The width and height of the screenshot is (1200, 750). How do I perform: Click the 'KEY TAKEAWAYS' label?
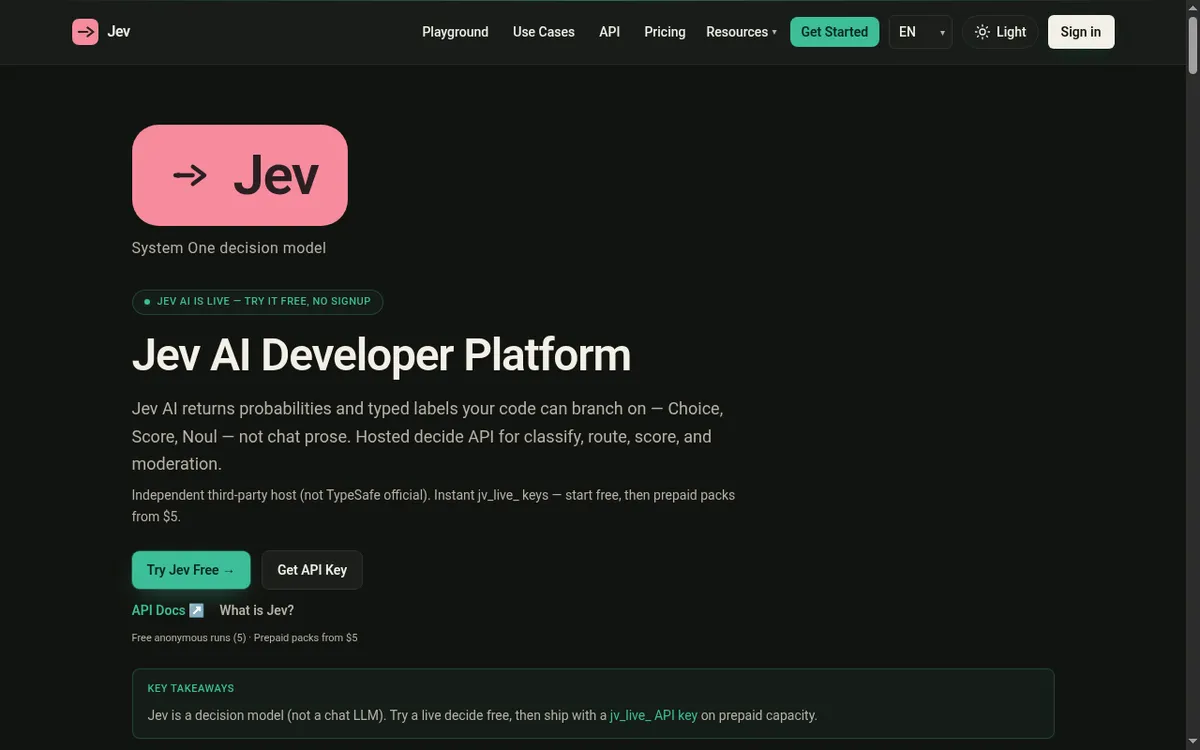point(191,688)
